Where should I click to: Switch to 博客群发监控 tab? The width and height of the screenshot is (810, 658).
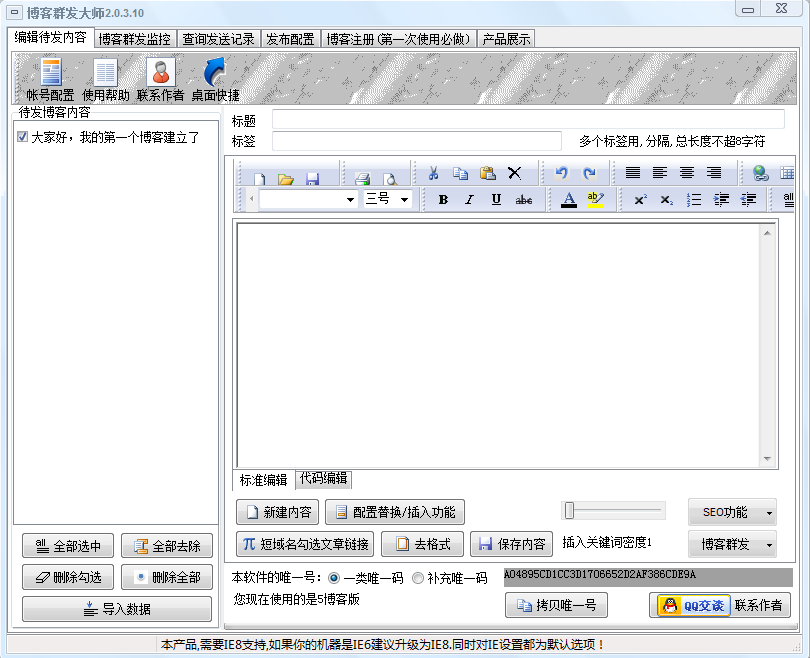(x=135, y=39)
